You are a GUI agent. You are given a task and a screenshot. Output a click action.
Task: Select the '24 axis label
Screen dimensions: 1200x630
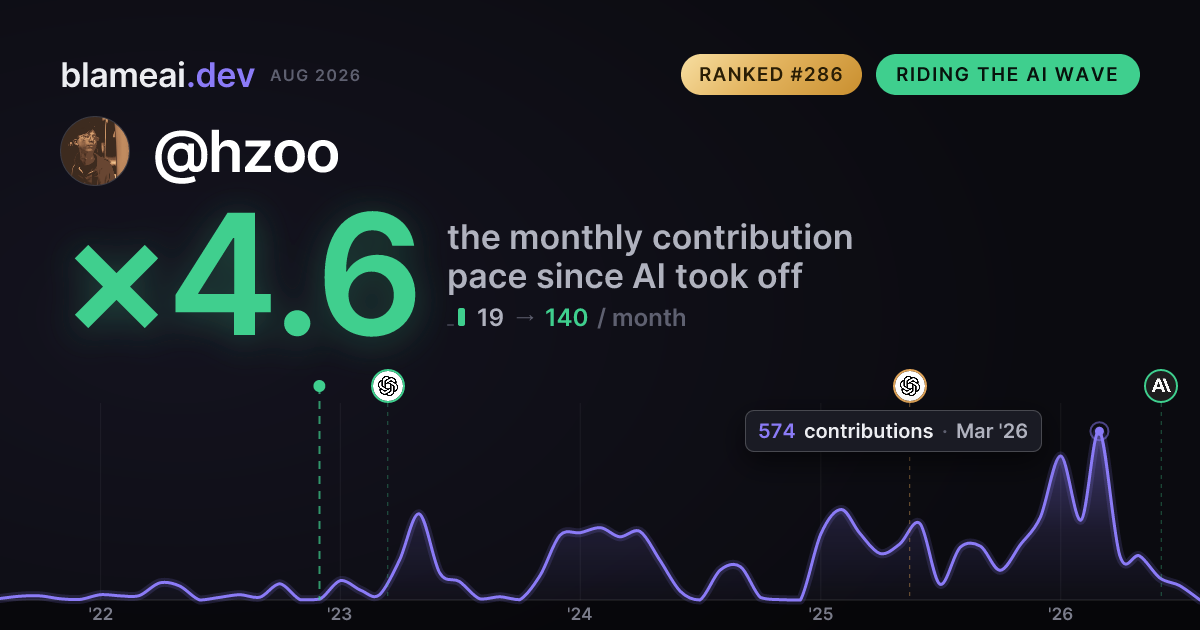[580, 613]
